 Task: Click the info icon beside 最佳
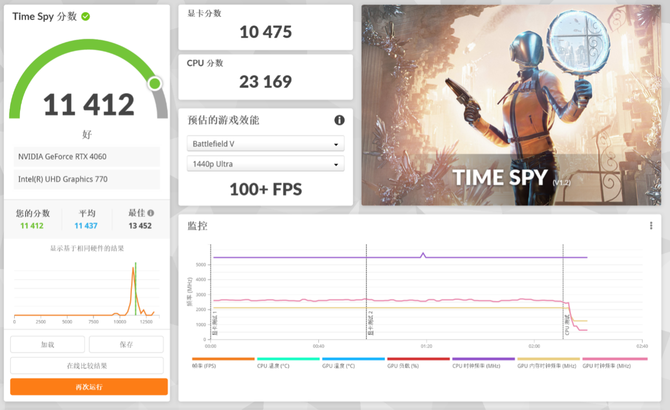pyautogui.click(x=151, y=213)
